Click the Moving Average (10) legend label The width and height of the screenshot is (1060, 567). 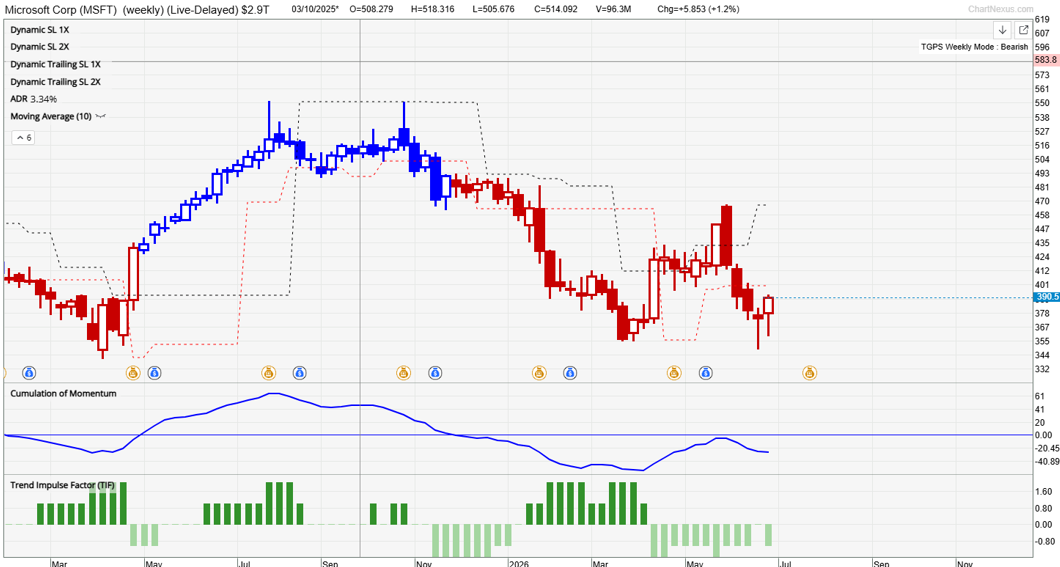pos(51,116)
